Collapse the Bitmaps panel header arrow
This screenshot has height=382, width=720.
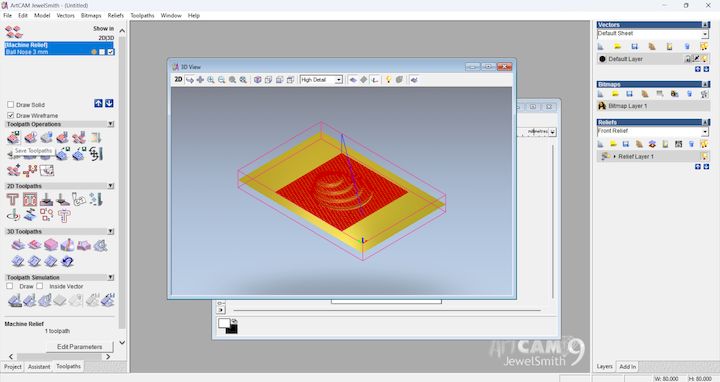point(706,84)
